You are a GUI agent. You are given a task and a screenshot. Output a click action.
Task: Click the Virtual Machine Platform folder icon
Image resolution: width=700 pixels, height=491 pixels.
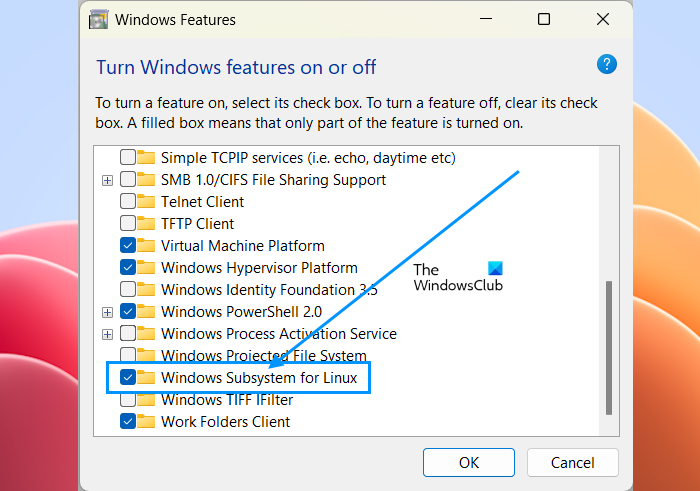point(148,246)
